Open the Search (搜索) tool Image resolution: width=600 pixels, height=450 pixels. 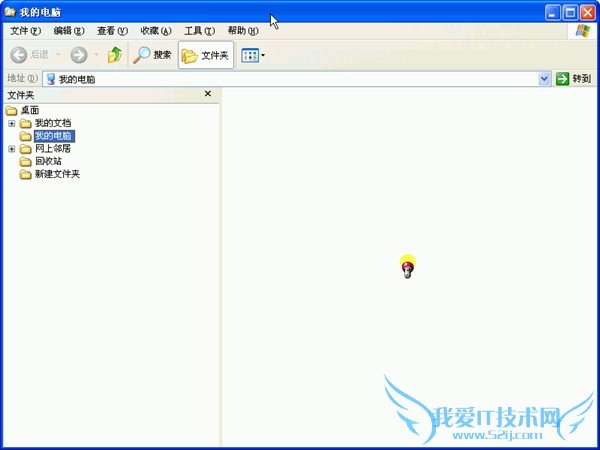click(x=152, y=55)
